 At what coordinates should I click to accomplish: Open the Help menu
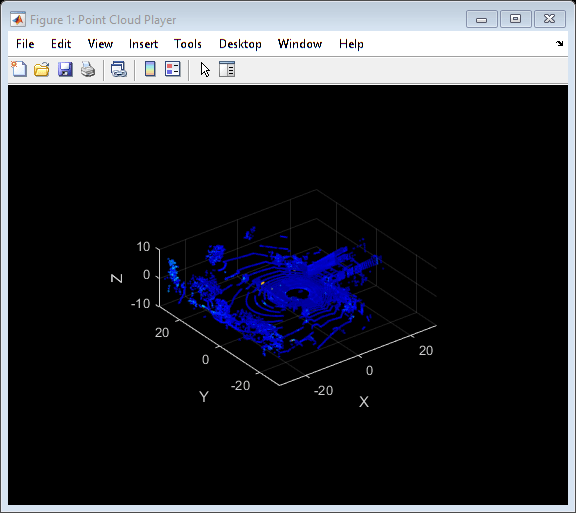pos(351,44)
